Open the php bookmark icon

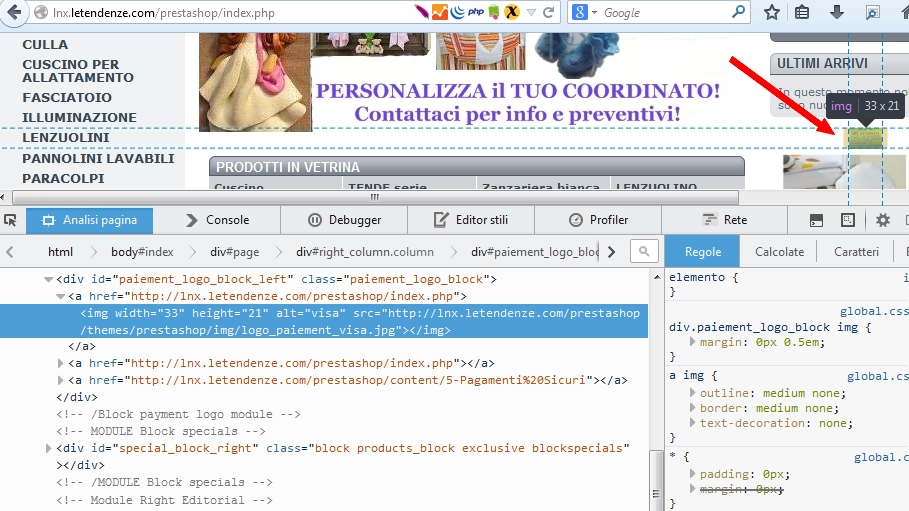[x=476, y=12]
